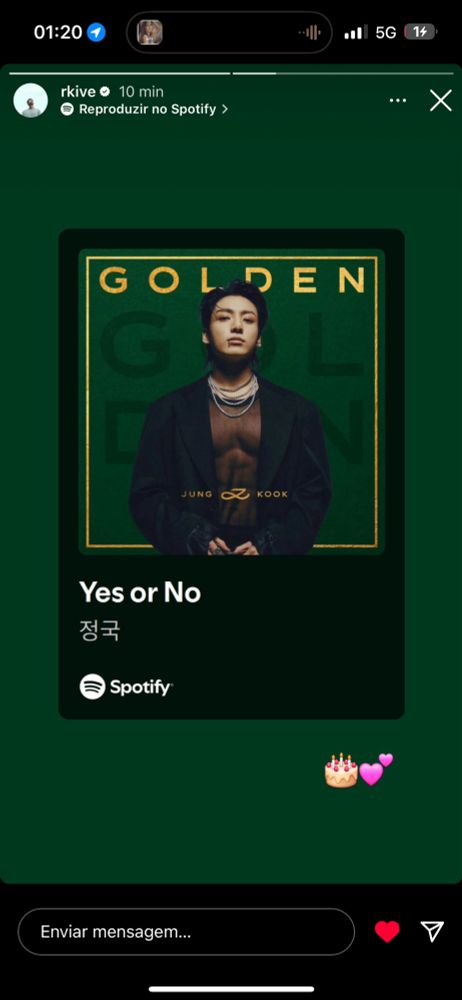The image size is (462, 1000).
Task: Tap the first story progress bar segment
Action: coord(120,73)
